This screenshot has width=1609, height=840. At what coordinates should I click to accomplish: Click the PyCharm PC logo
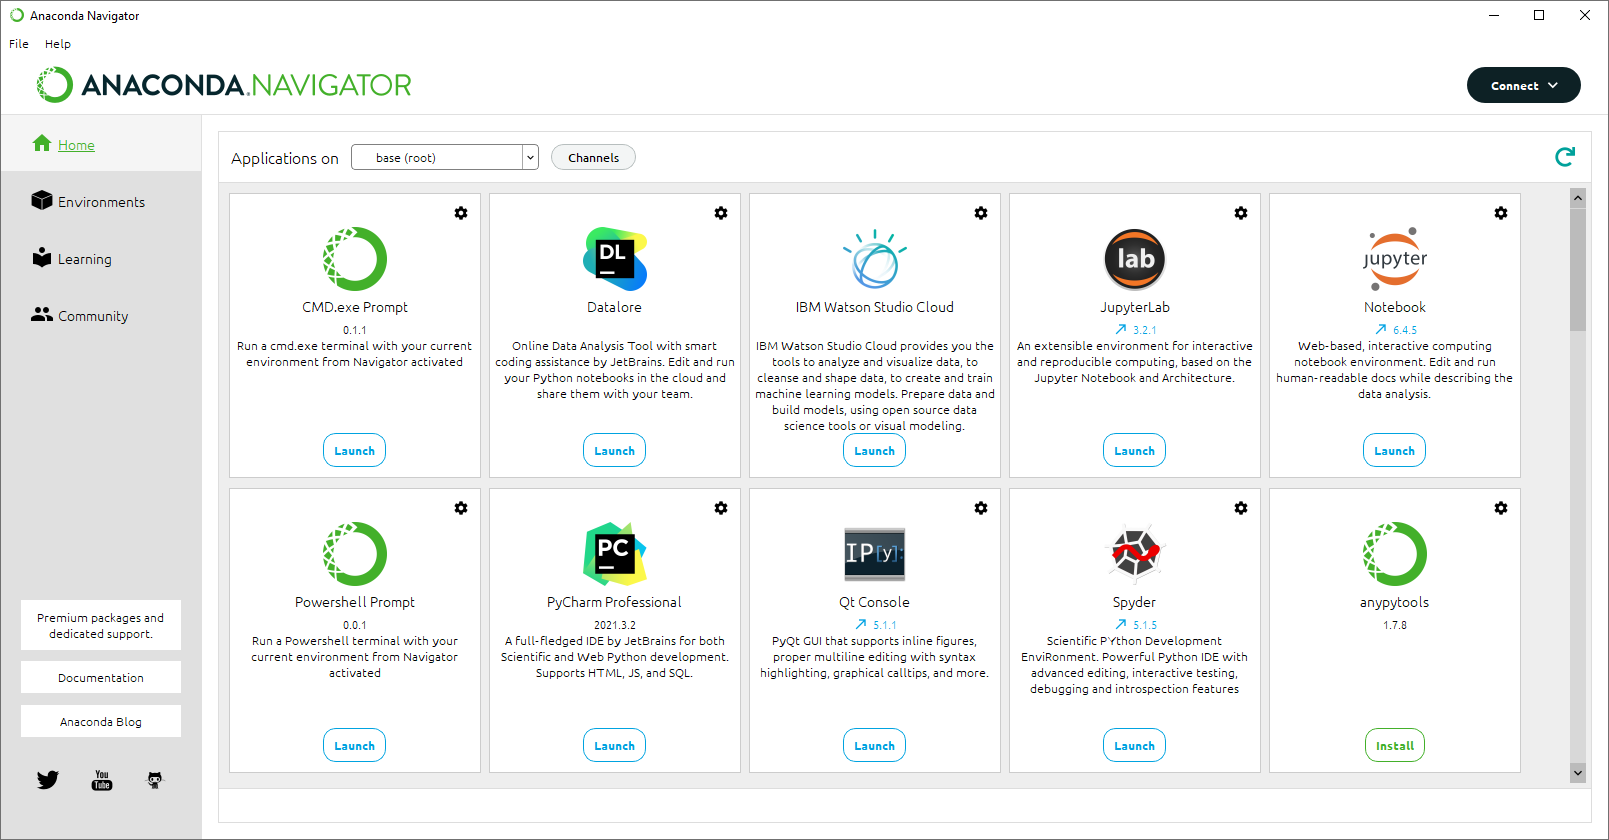615,554
